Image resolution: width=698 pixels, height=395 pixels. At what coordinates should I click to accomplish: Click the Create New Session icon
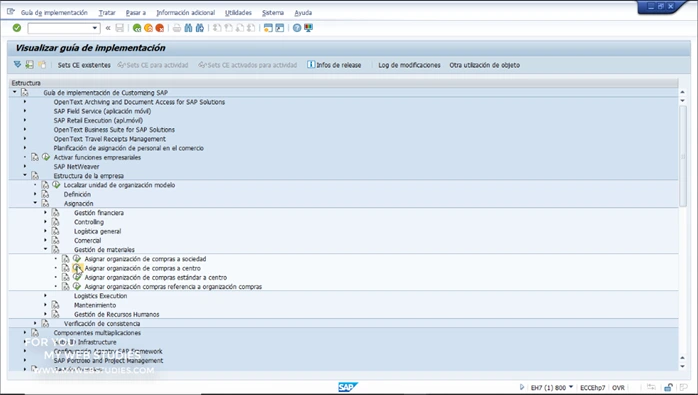pyautogui.click(x=268, y=28)
